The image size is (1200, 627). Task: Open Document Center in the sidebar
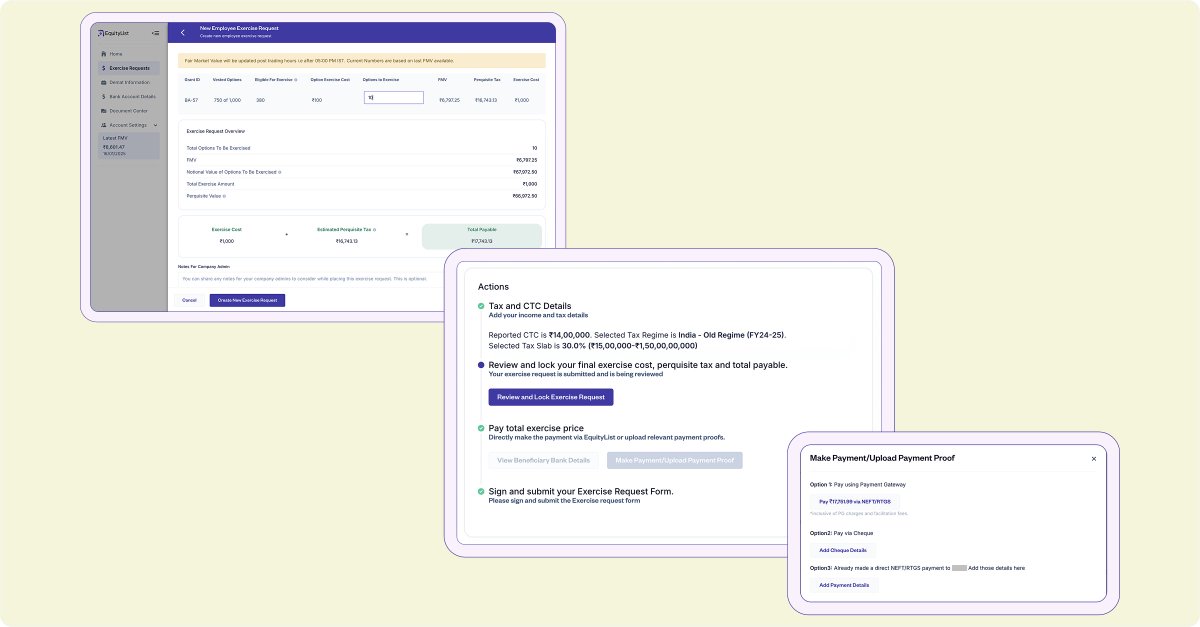point(129,111)
